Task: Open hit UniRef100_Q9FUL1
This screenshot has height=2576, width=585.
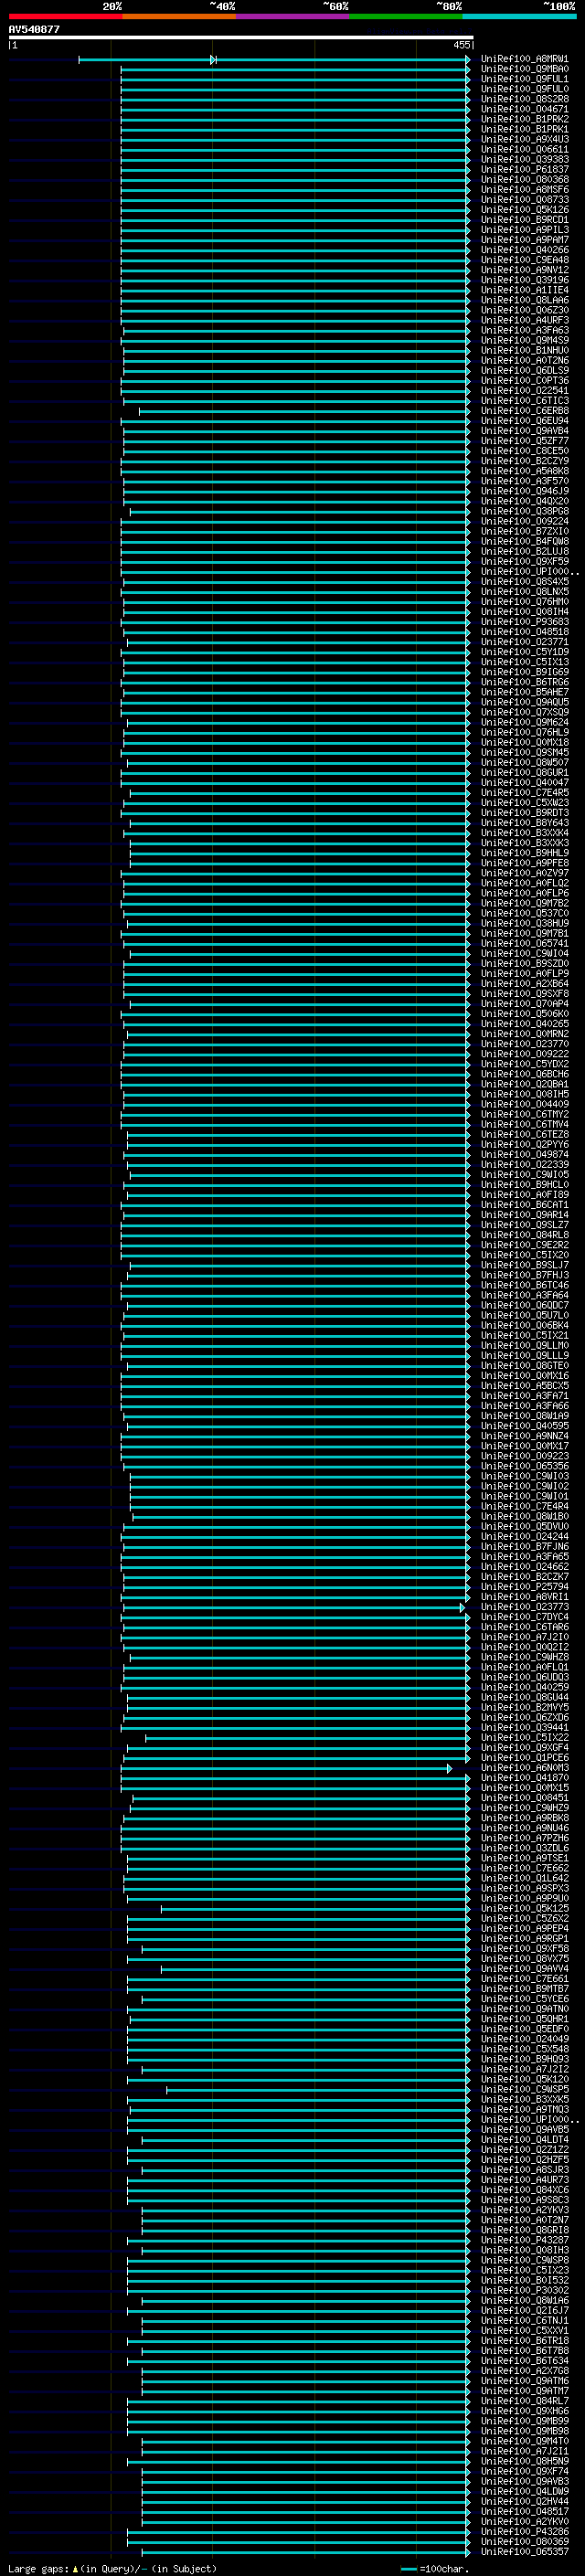Action: [525, 79]
